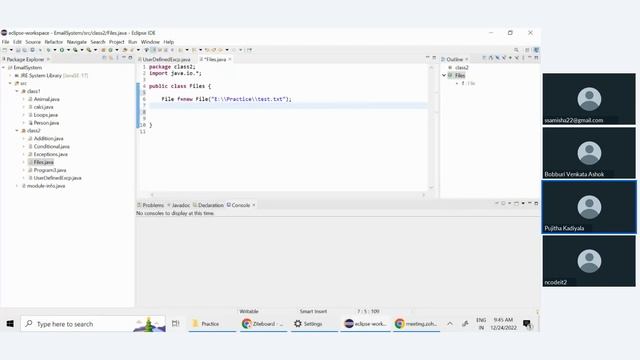Screen dimensions: 640x360
Task: Close the Files.java editor tab
Action: (230, 59)
